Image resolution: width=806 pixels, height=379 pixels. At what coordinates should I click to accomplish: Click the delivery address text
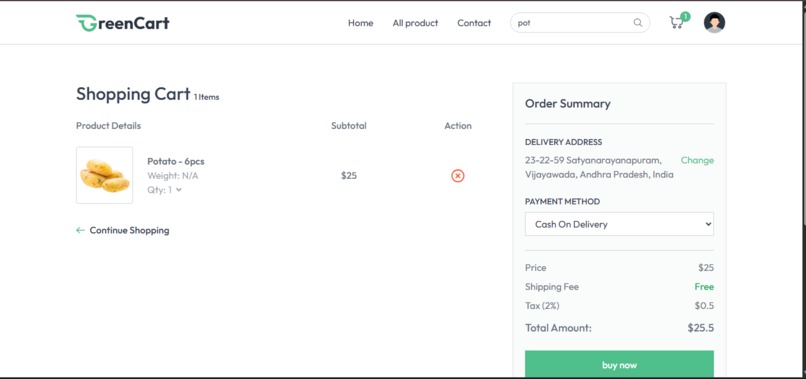pos(599,168)
